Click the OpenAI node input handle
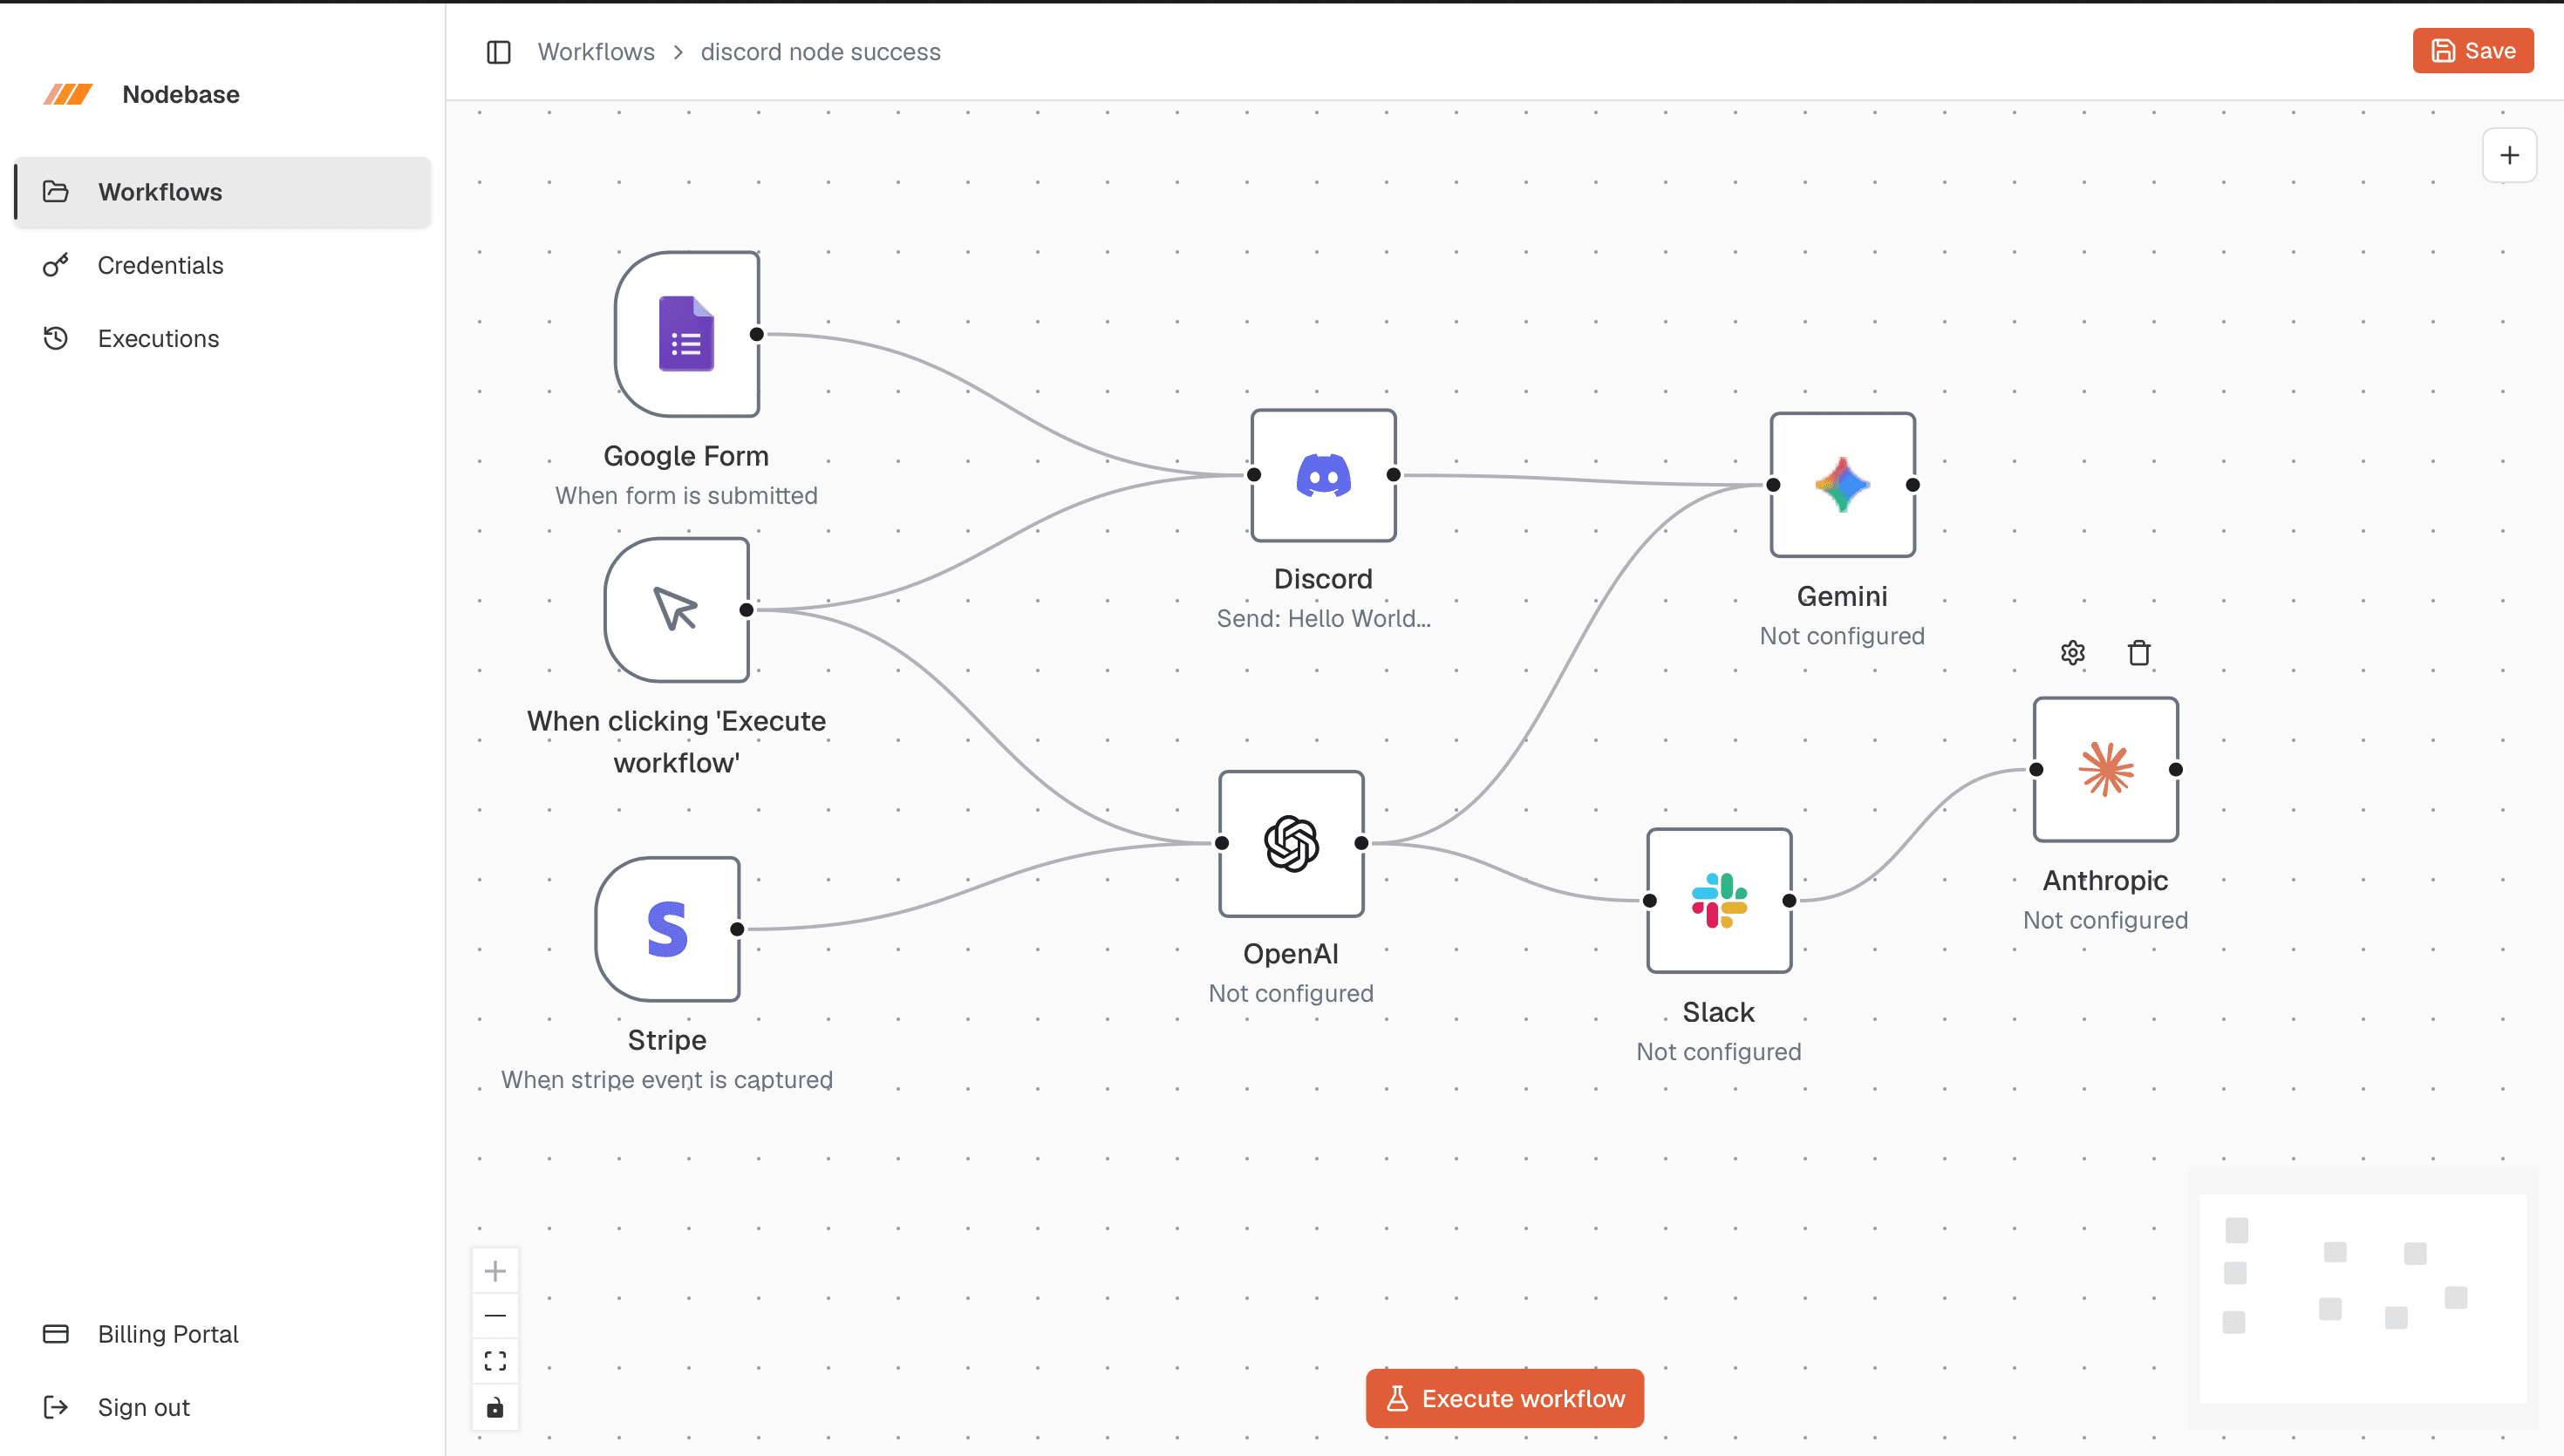This screenshot has height=1456, width=2564. [x=1222, y=843]
